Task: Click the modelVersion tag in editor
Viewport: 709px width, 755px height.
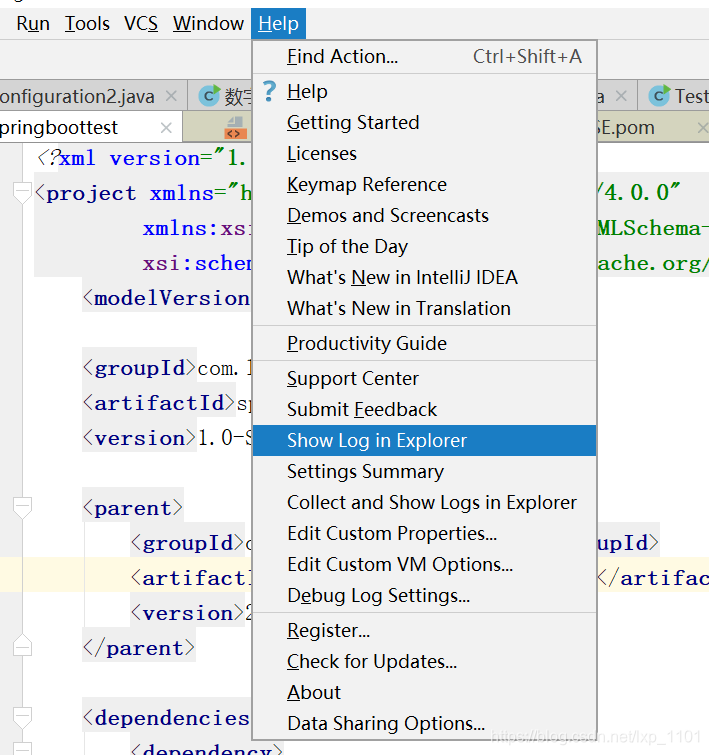Action: (x=166, y=298)
